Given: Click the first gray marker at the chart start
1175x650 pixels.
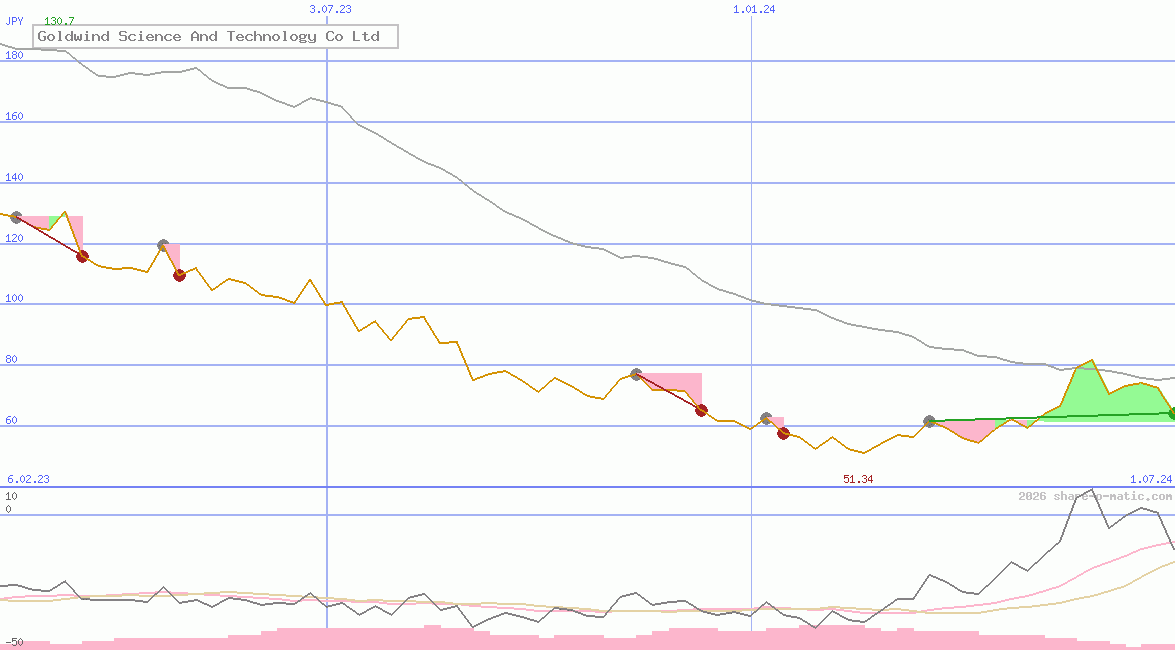Looking at the screenshot, I should [16, 217].
